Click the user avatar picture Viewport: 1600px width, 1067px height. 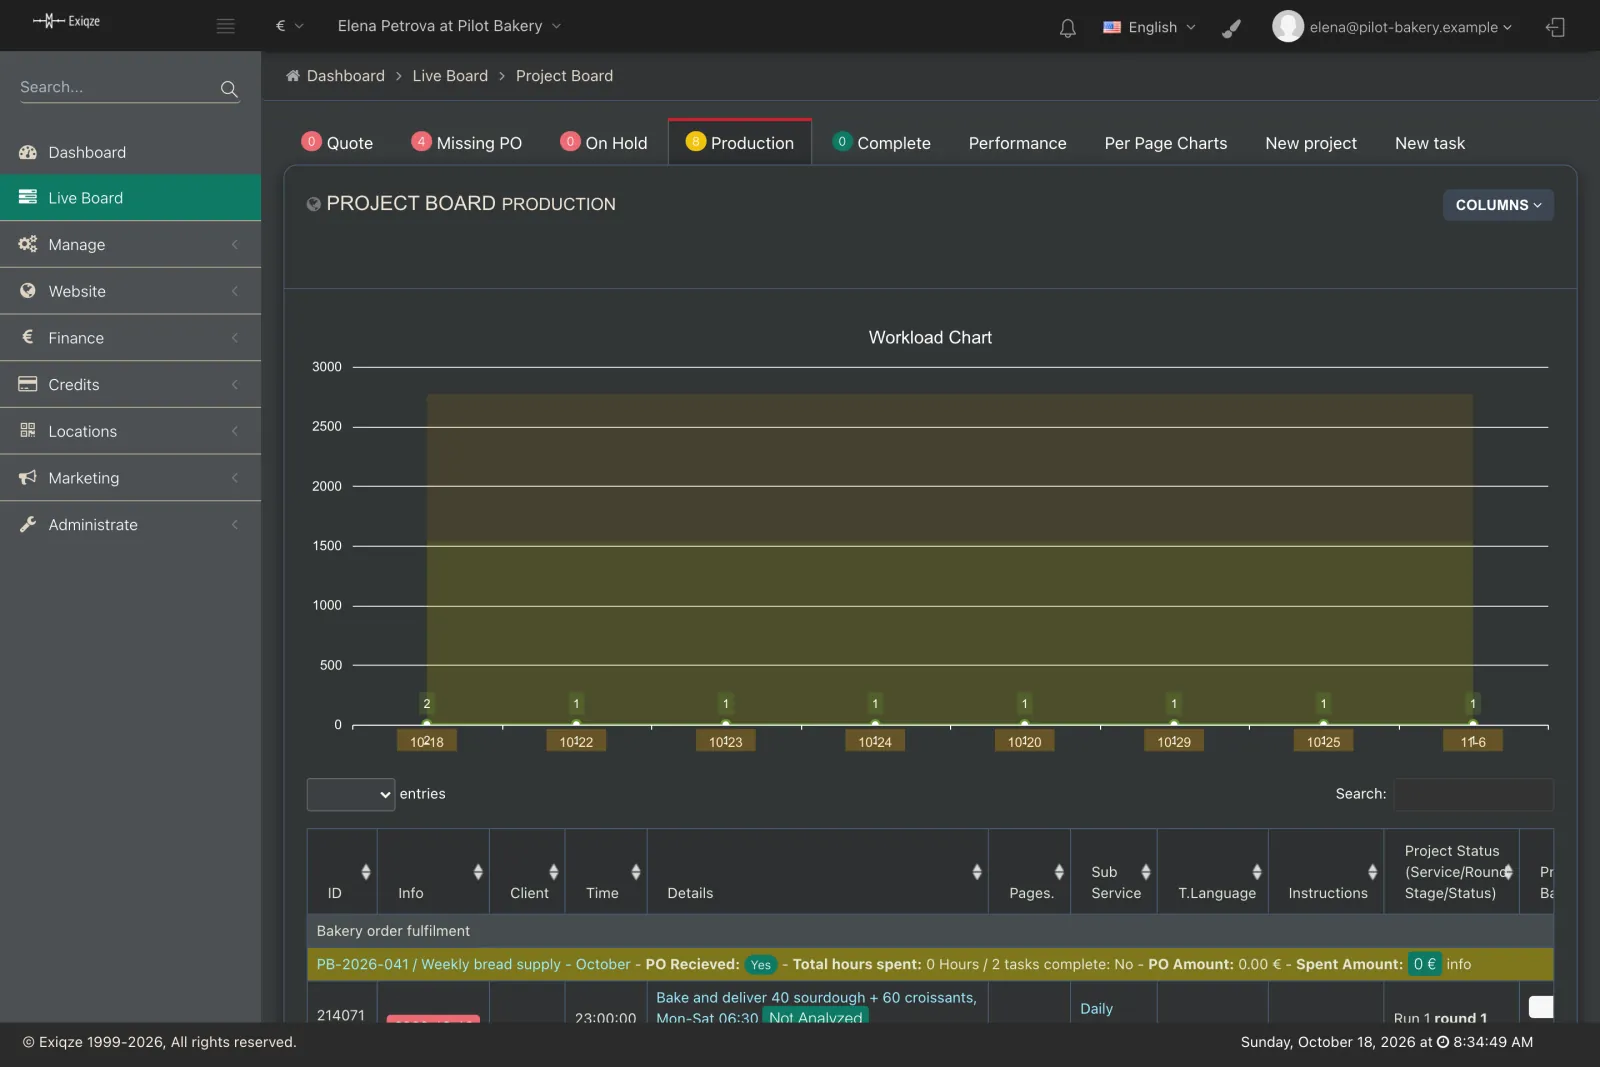point(1288,26)
